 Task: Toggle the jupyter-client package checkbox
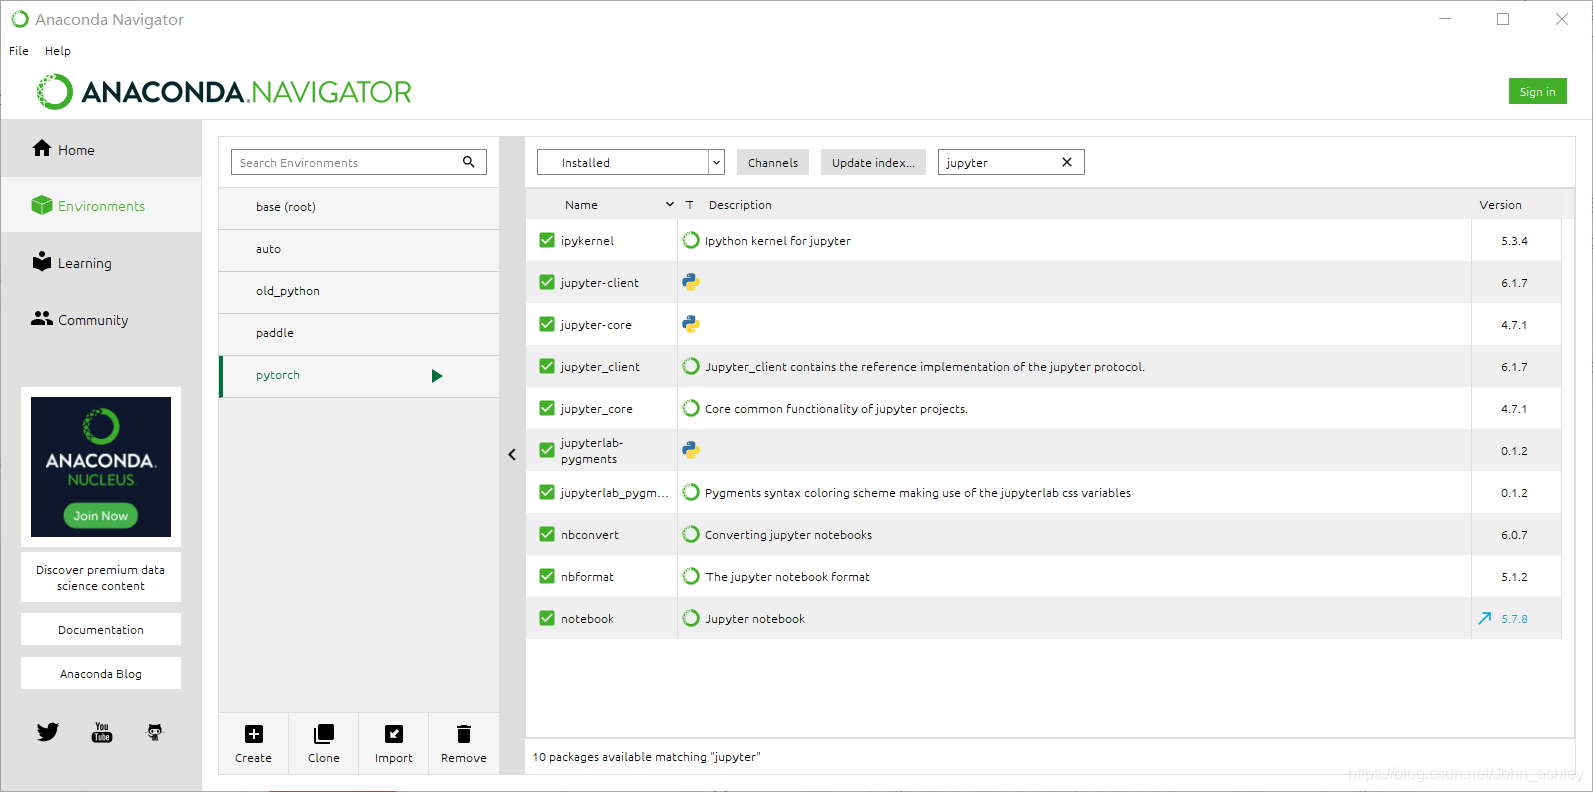click(547, 282)
